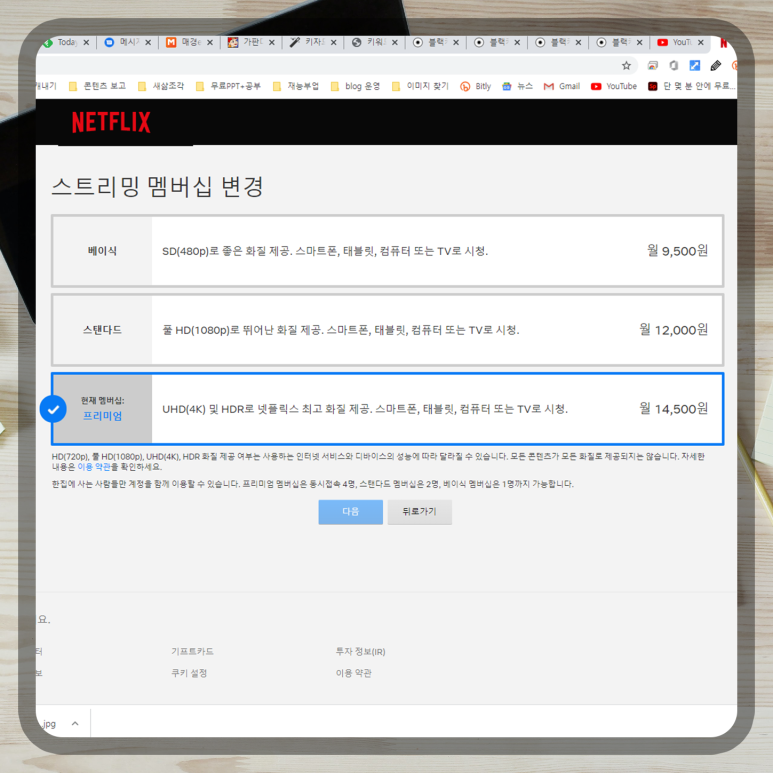Click the 풀 HD(1080p) plan description text

click(x=341, y=330)
